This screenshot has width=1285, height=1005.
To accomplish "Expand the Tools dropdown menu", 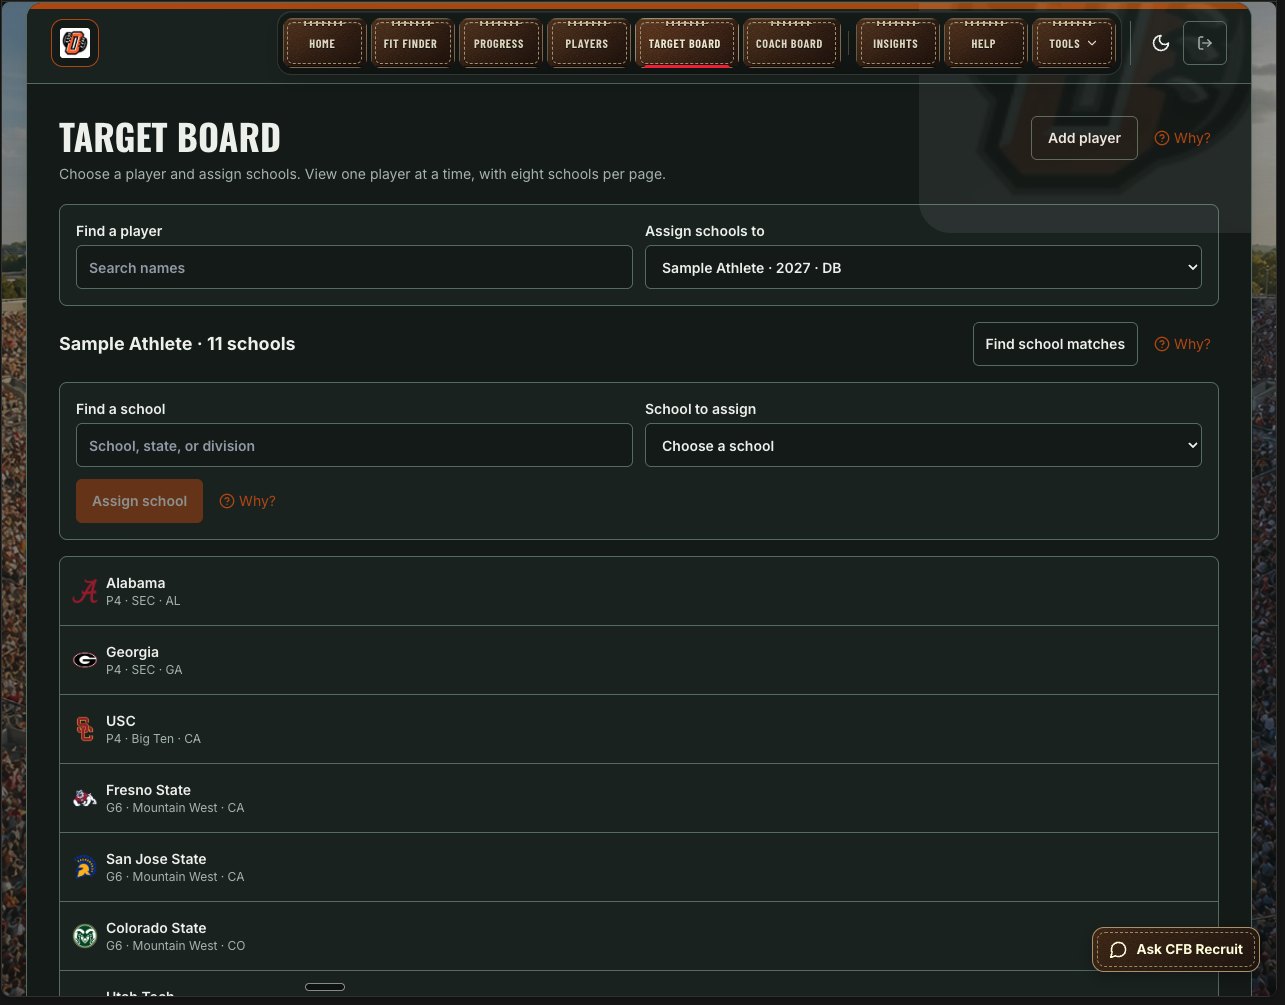I will click(1073, 44).
